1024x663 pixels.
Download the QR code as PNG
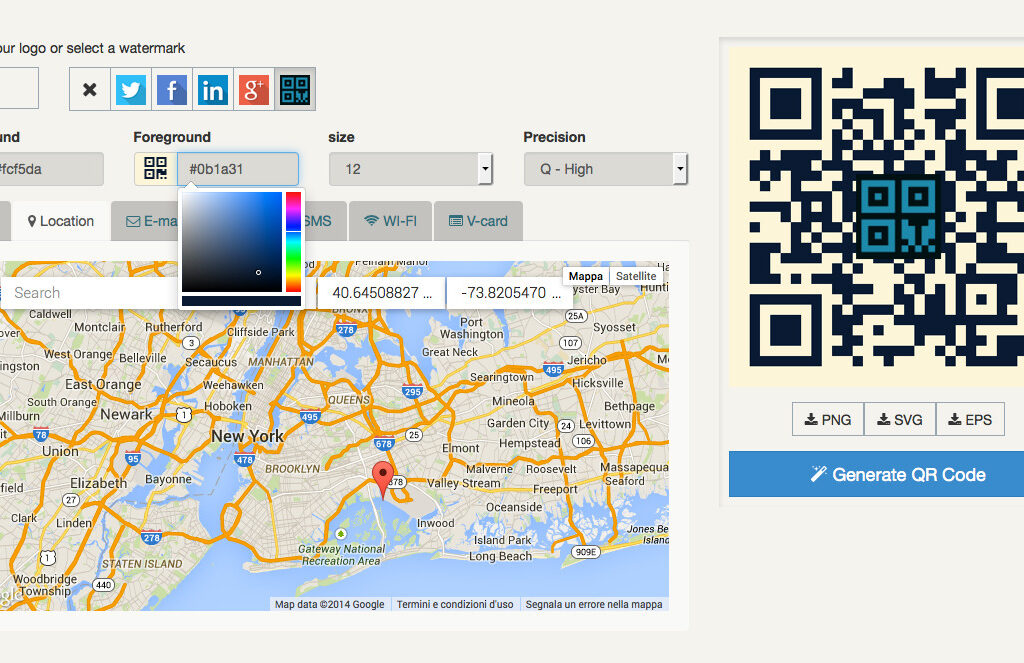coord(827,419)
